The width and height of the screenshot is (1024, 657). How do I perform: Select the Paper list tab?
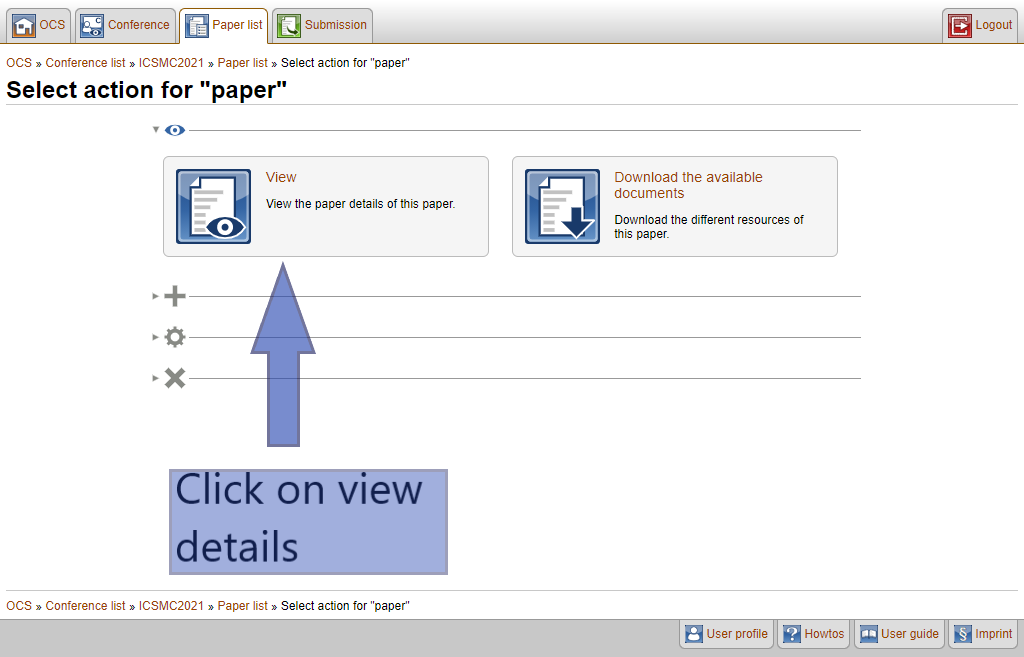point(224,25)
